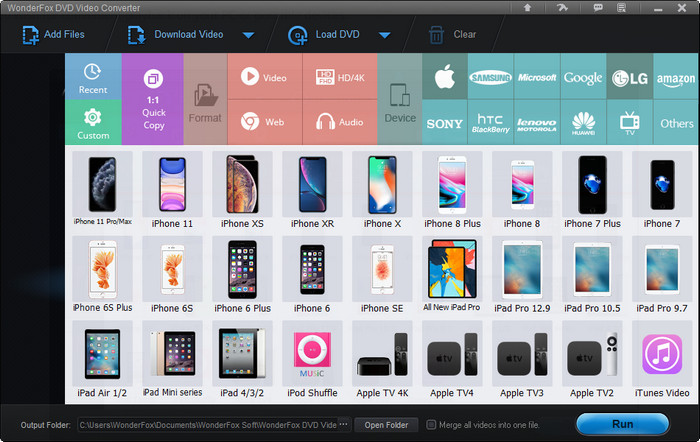Pick the iPhone XS profile
Screen dimensions: 700x442
[242, 189]
